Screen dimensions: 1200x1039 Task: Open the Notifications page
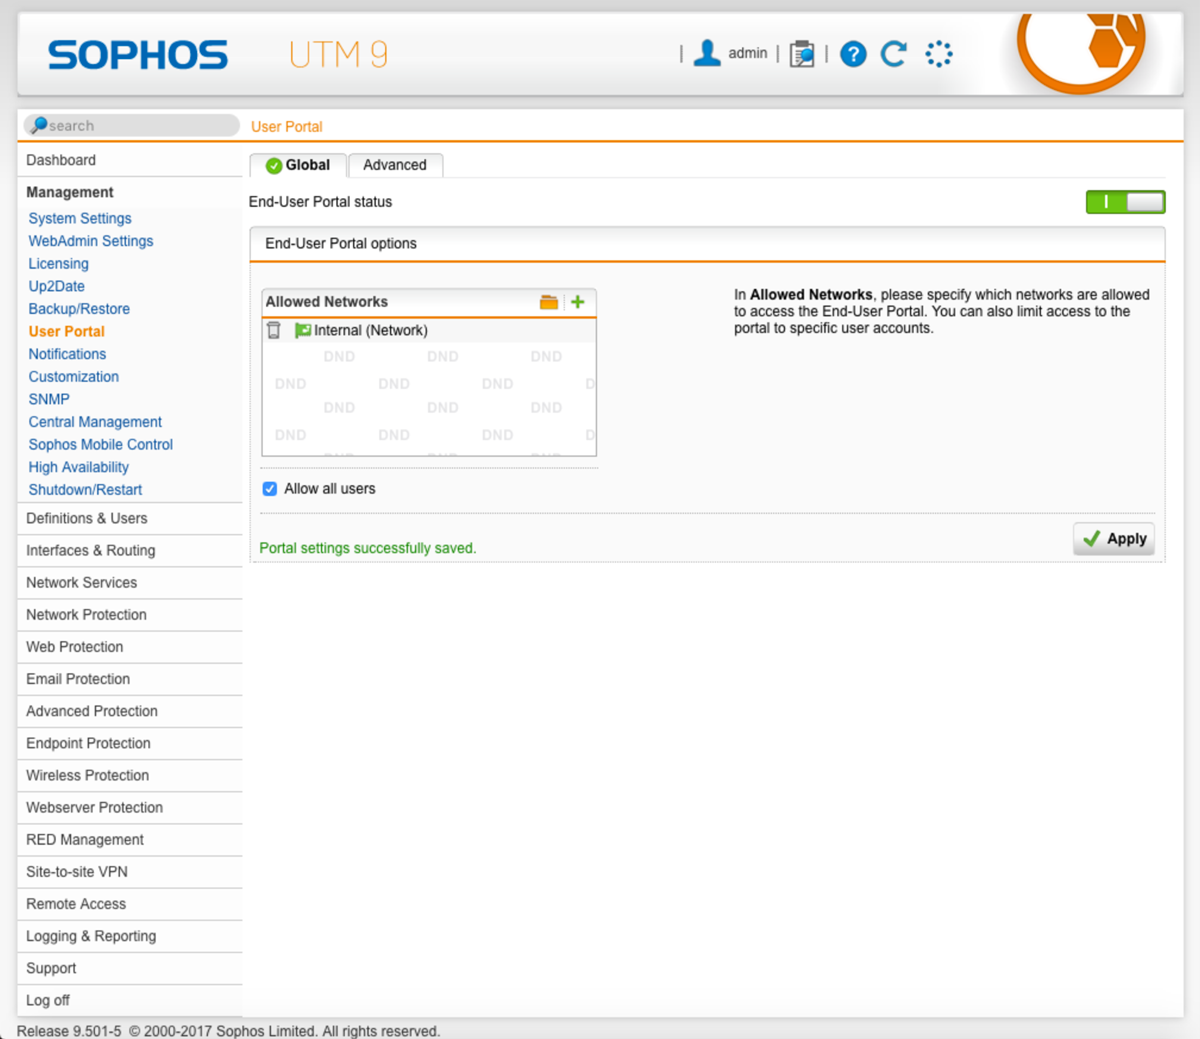67,354
